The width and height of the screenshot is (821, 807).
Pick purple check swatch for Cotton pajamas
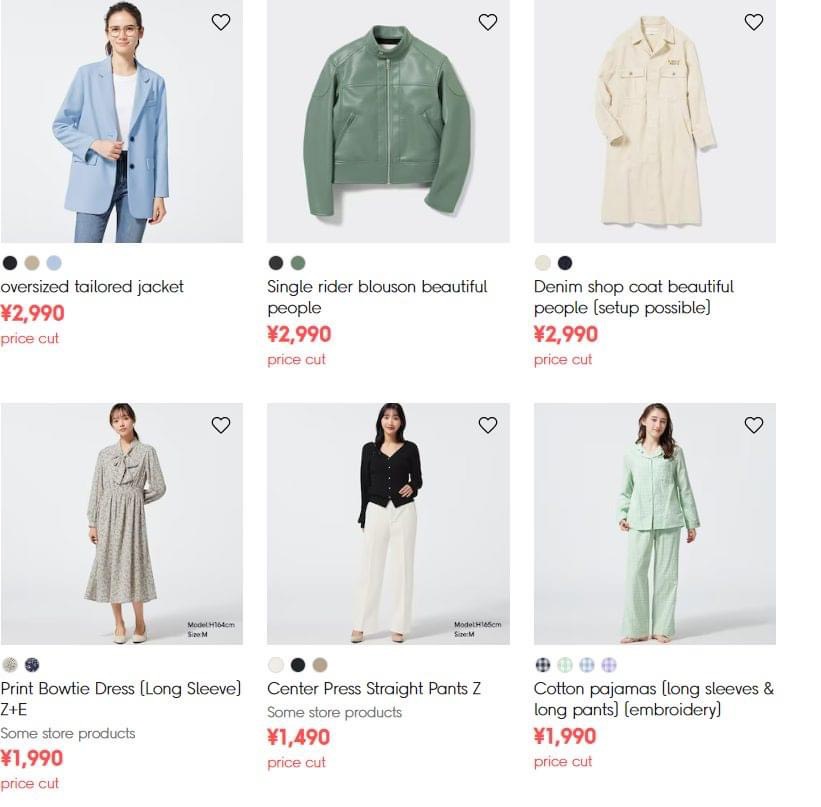pos(609,665)
